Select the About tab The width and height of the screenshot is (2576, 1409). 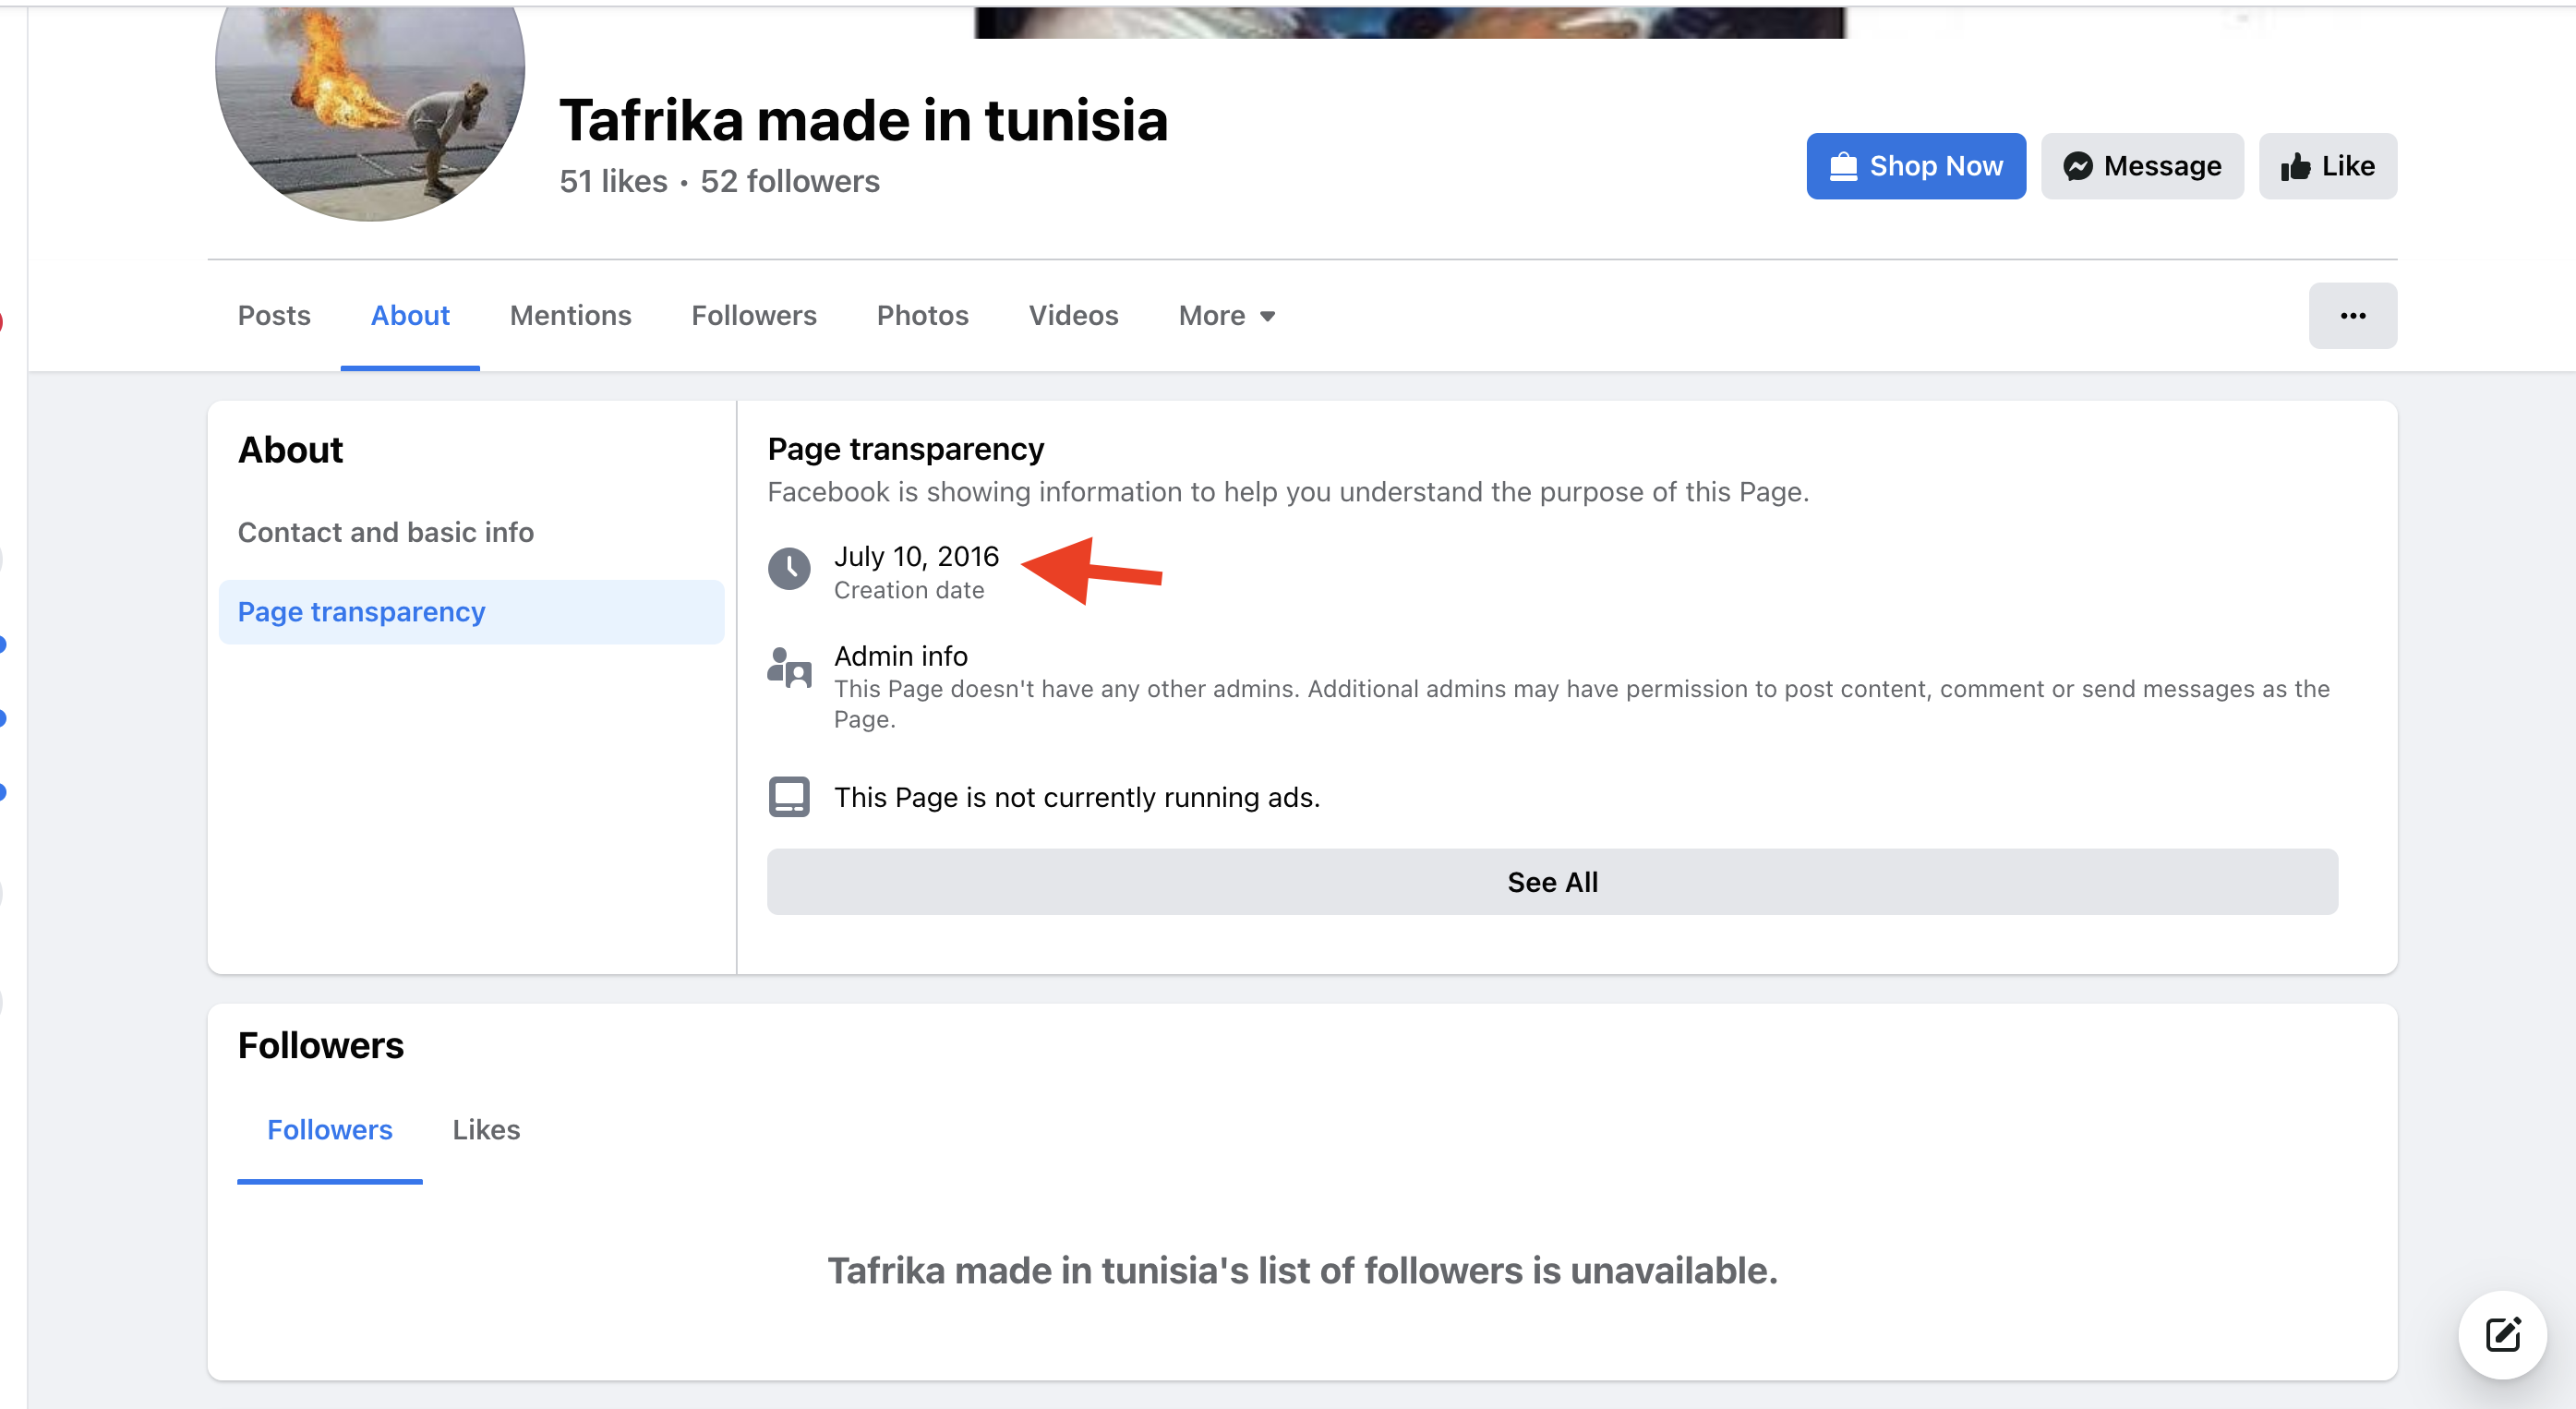coord(410,316)
